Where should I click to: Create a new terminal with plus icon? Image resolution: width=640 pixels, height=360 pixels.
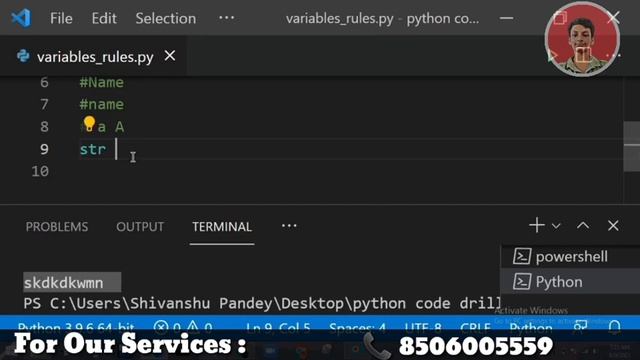pyautogui.click(x=537, y=225)
